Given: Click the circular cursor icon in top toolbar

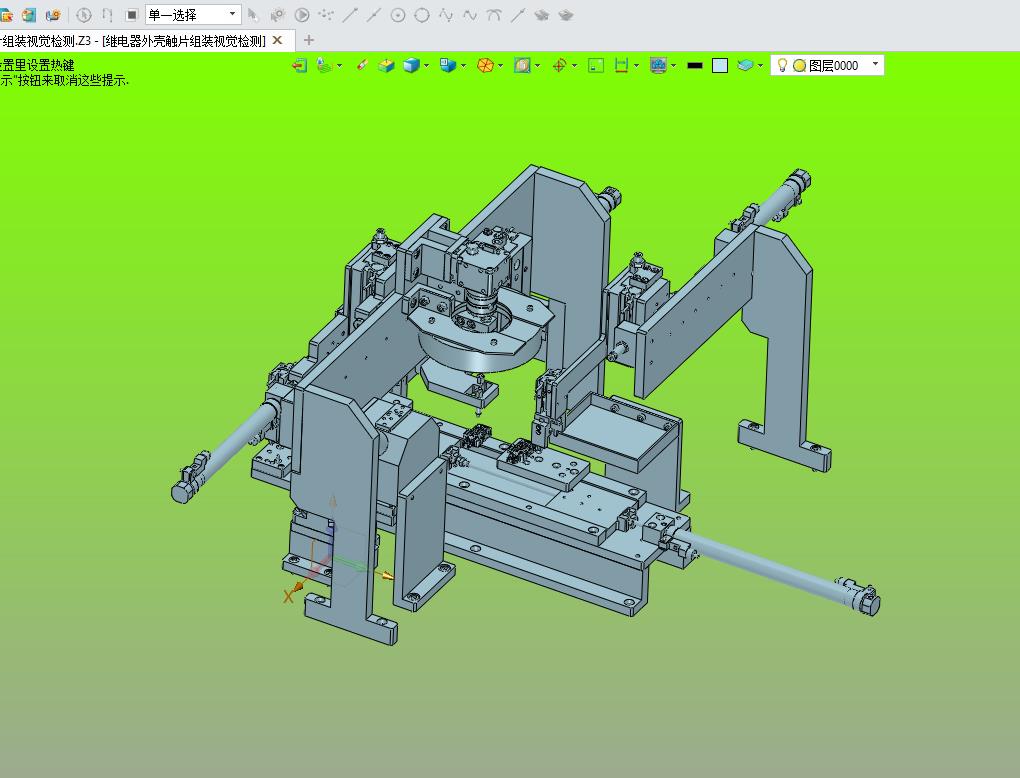Looking at the screenshot, I should tap(83, 14).
